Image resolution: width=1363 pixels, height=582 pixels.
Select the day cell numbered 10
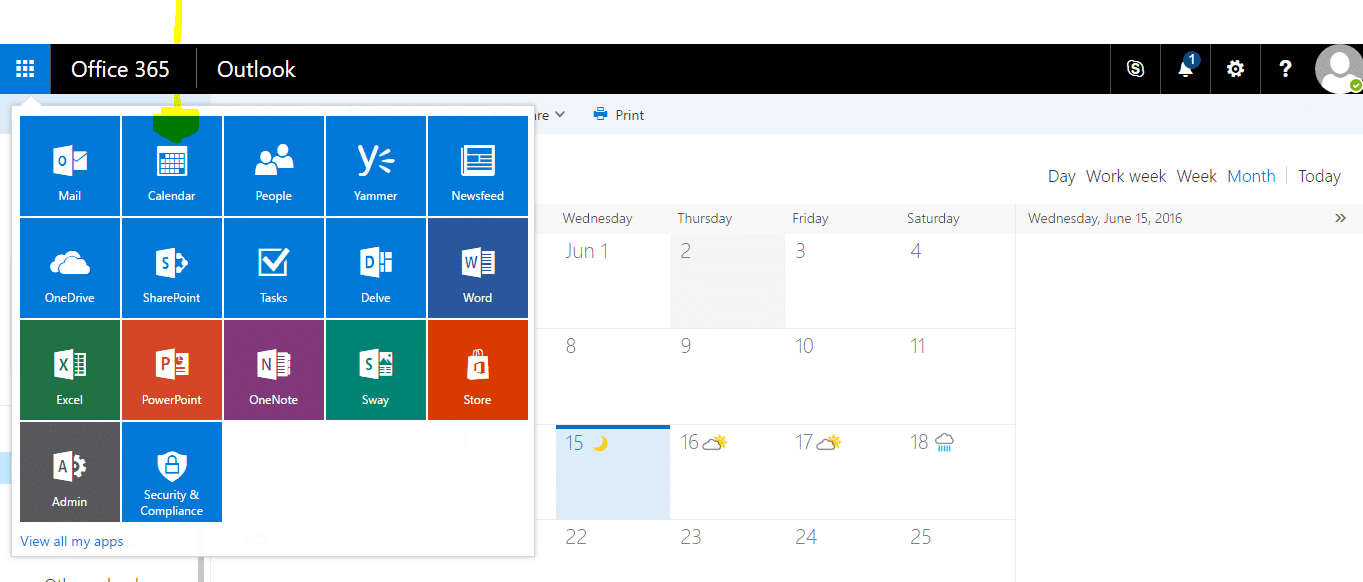[x=842, y=376]
